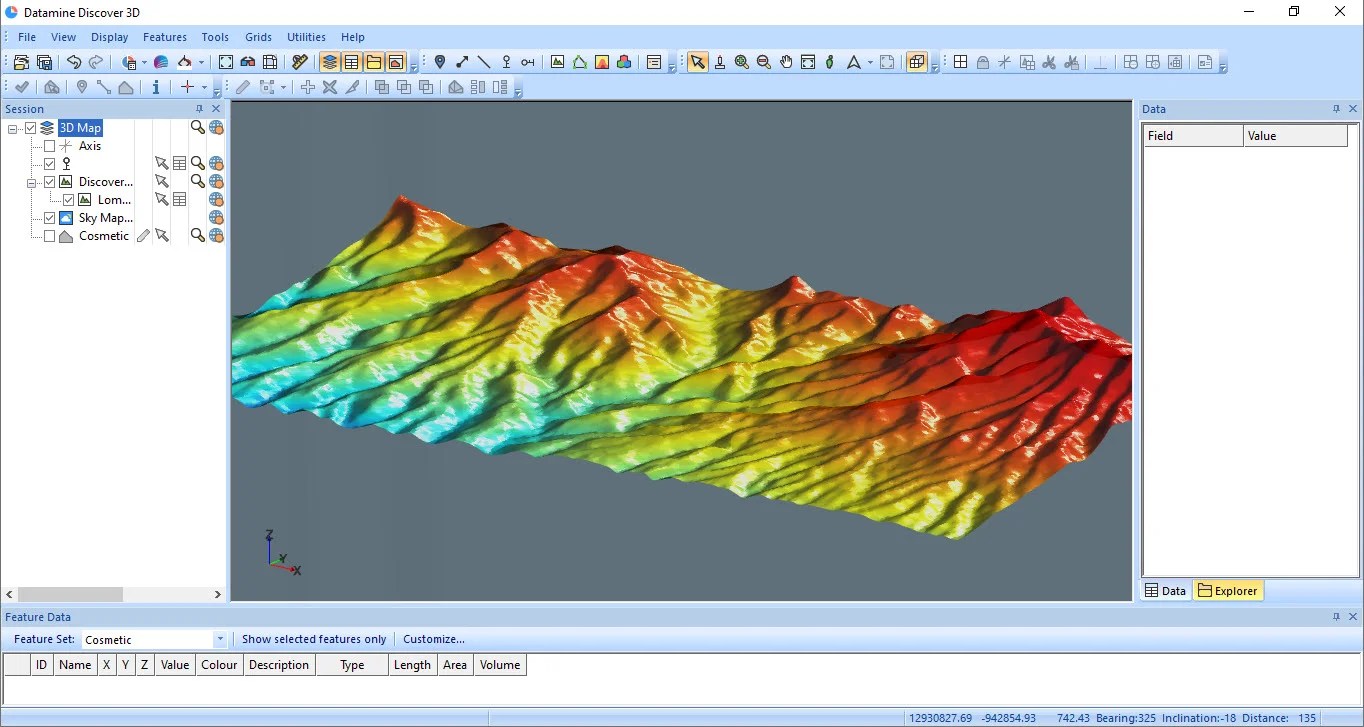The image size is (1364, 727).
Task: Open the Grids menu
Action: (258, 37)
